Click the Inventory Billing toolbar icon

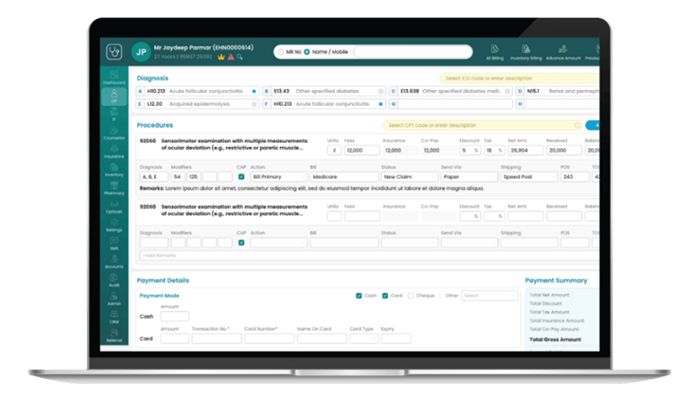click(526, 52)
